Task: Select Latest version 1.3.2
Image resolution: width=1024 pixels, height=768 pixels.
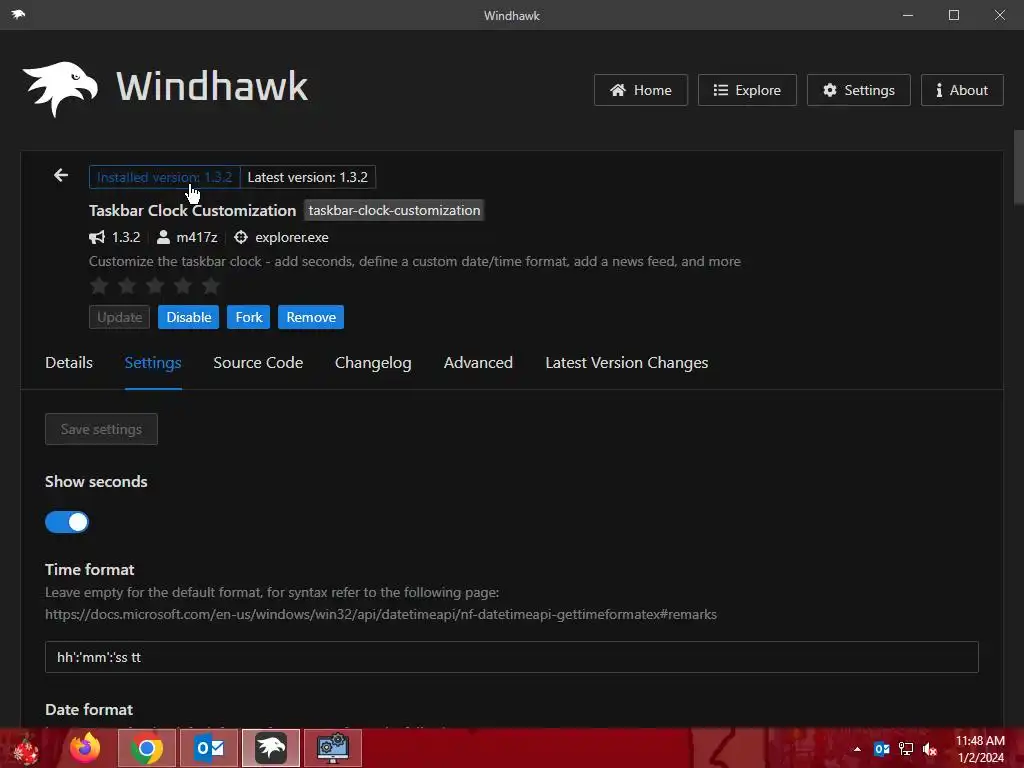Action: point(308,177)
